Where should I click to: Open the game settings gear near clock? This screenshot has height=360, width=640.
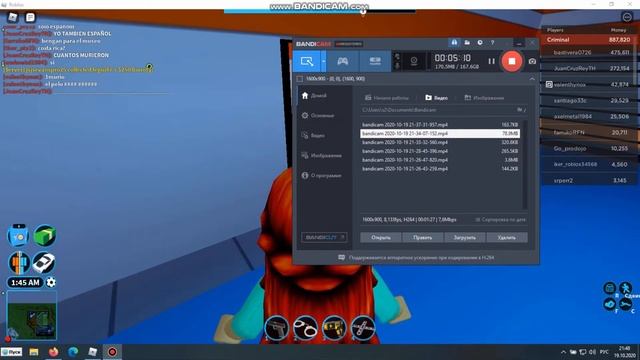point(51,282)
